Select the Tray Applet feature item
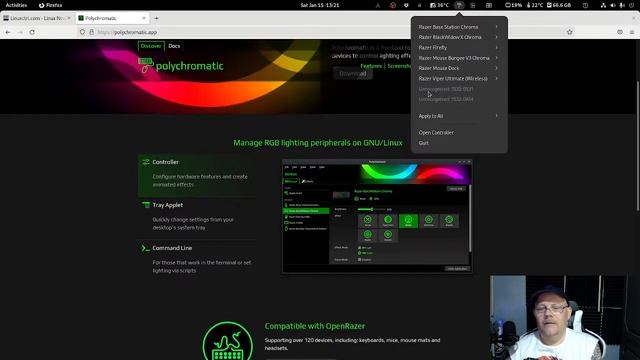The height and width of the screenshot is (360, 640). tap(198, 218)
